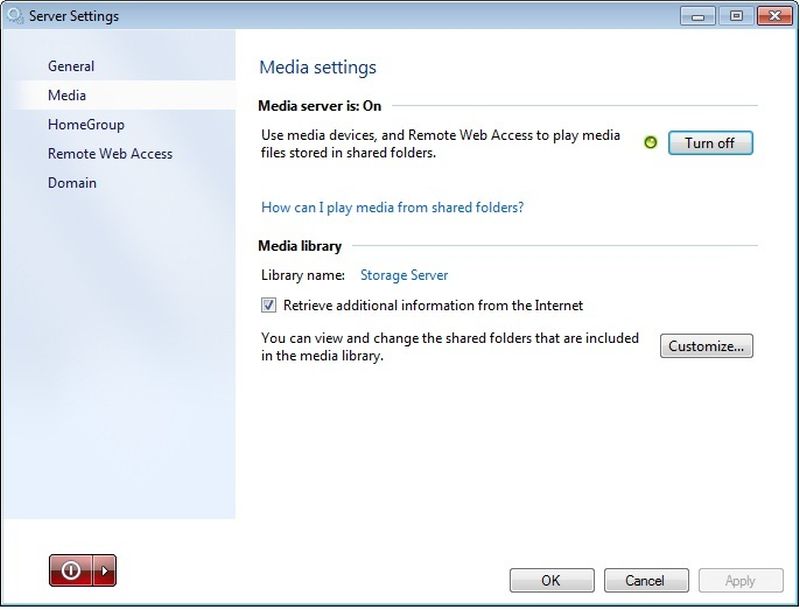The image size is (800, 610).
Task: Go to Remote Web Access settings
Action: click(110, 154)
